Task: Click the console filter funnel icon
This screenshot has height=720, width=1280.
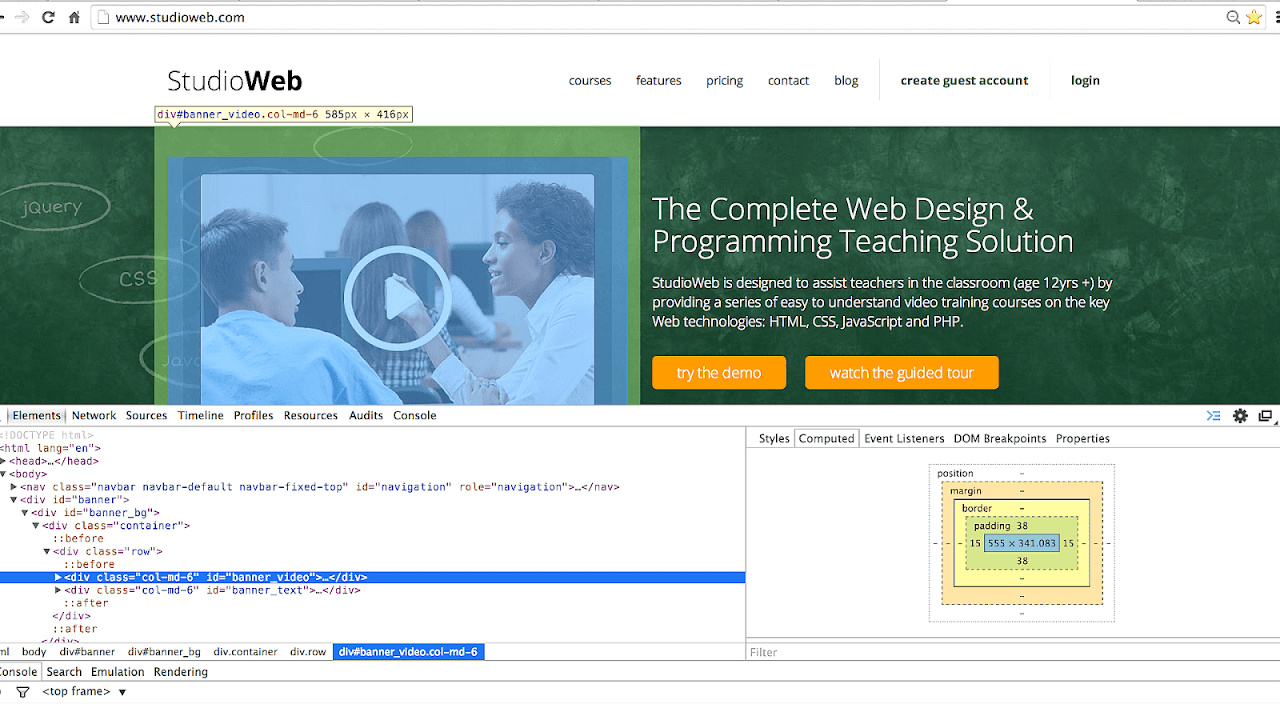Action: (23, 692)
